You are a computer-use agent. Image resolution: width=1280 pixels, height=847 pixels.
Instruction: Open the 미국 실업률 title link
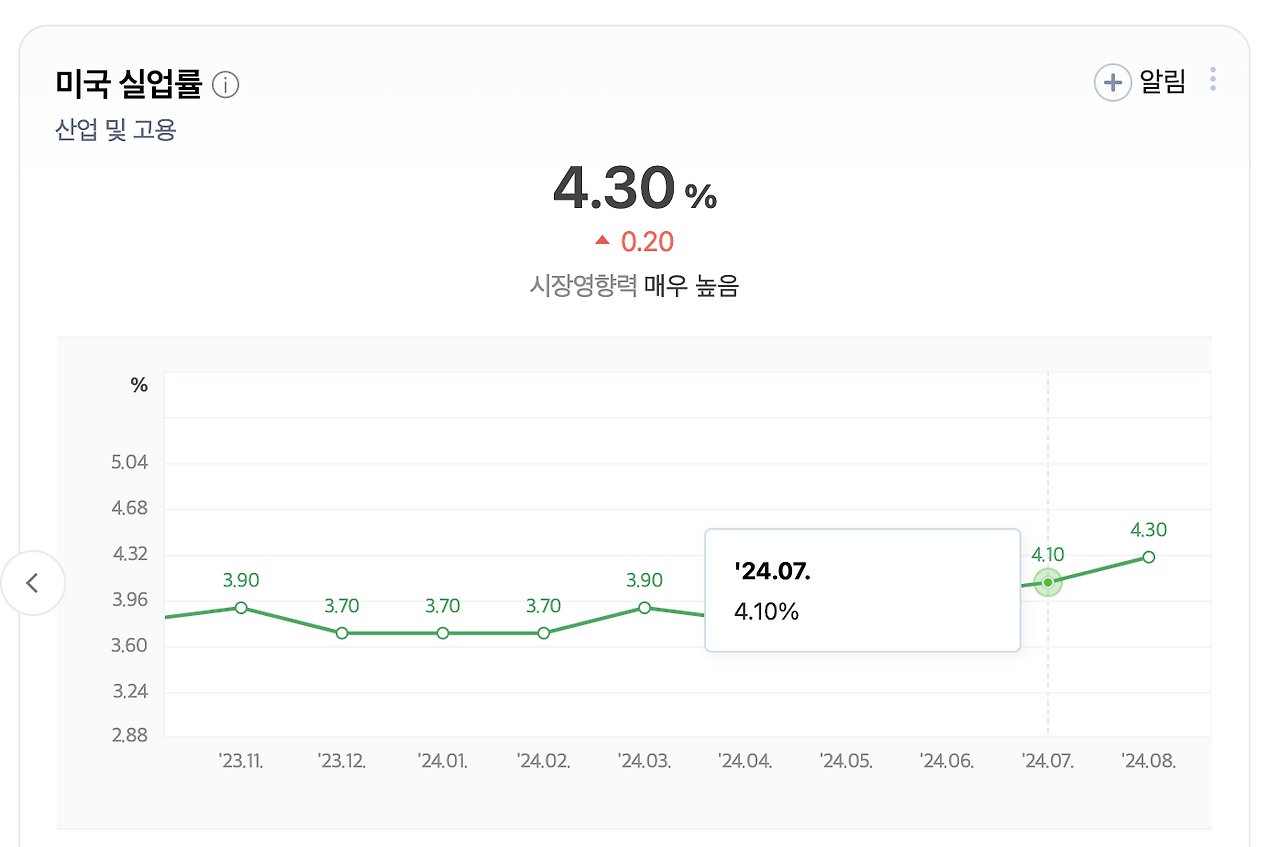(x=131, y=84)
